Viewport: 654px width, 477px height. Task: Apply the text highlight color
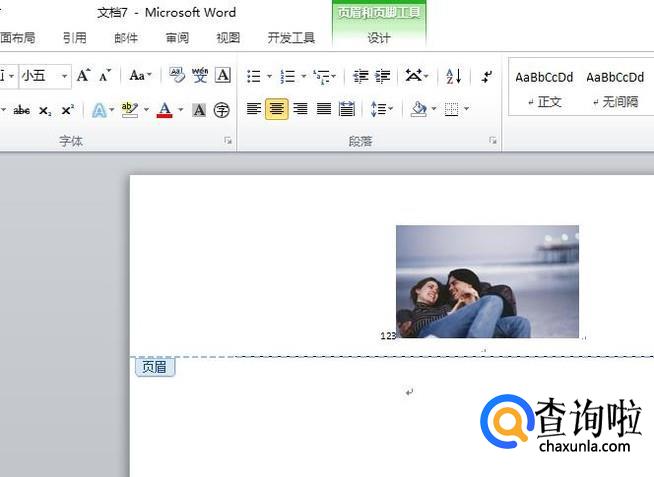tap(130, 110)
